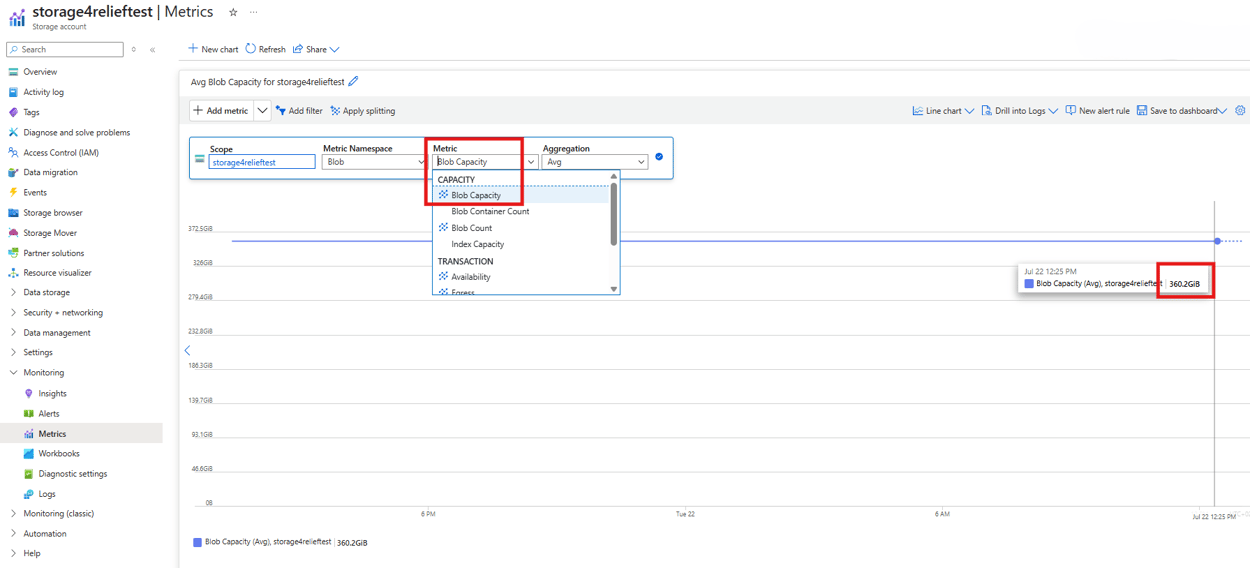This screenshot has height=568, width=1250.
Task: Click the metric list scrollbar down arrow
Action: point(614,289)
